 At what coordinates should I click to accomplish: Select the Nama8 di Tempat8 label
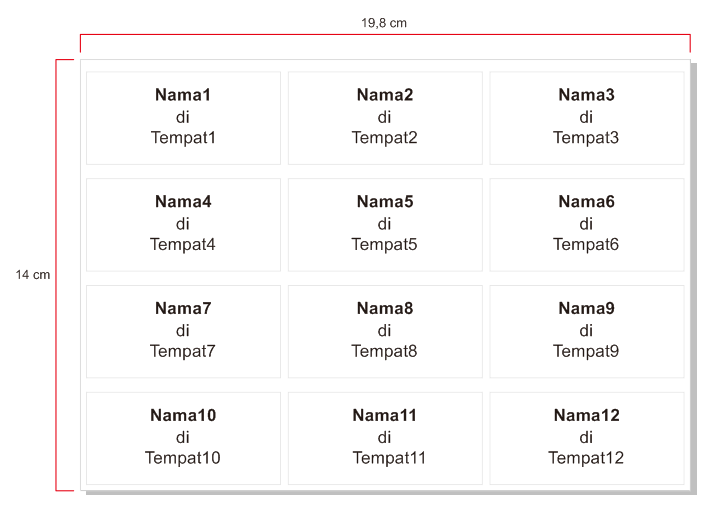pyautogui.click(x=385, y=331)
